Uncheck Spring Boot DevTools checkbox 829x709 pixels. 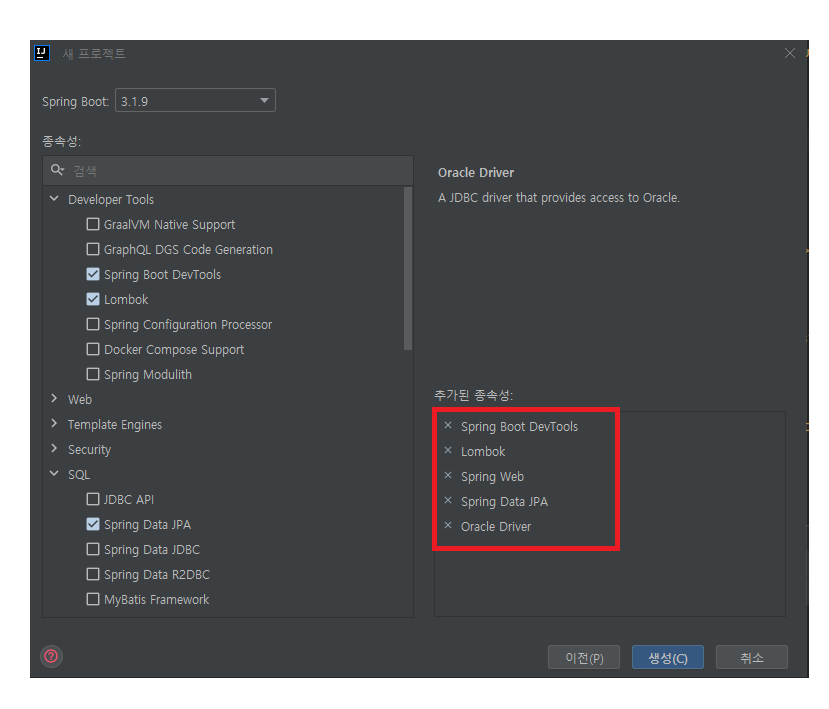[x=93, y=274]
